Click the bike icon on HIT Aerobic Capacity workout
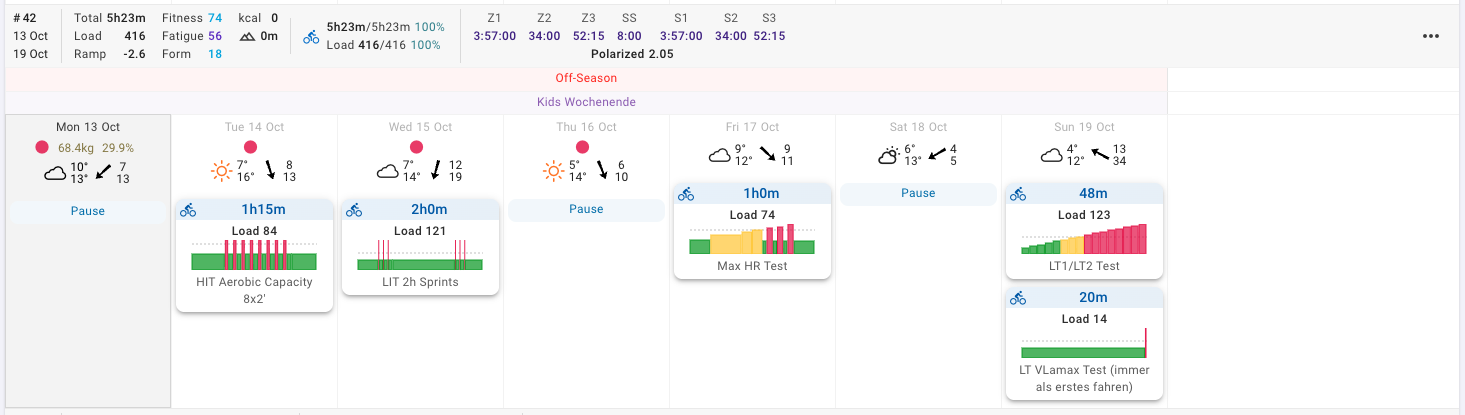The image size is (1465, 415). (x=187, y=210)
